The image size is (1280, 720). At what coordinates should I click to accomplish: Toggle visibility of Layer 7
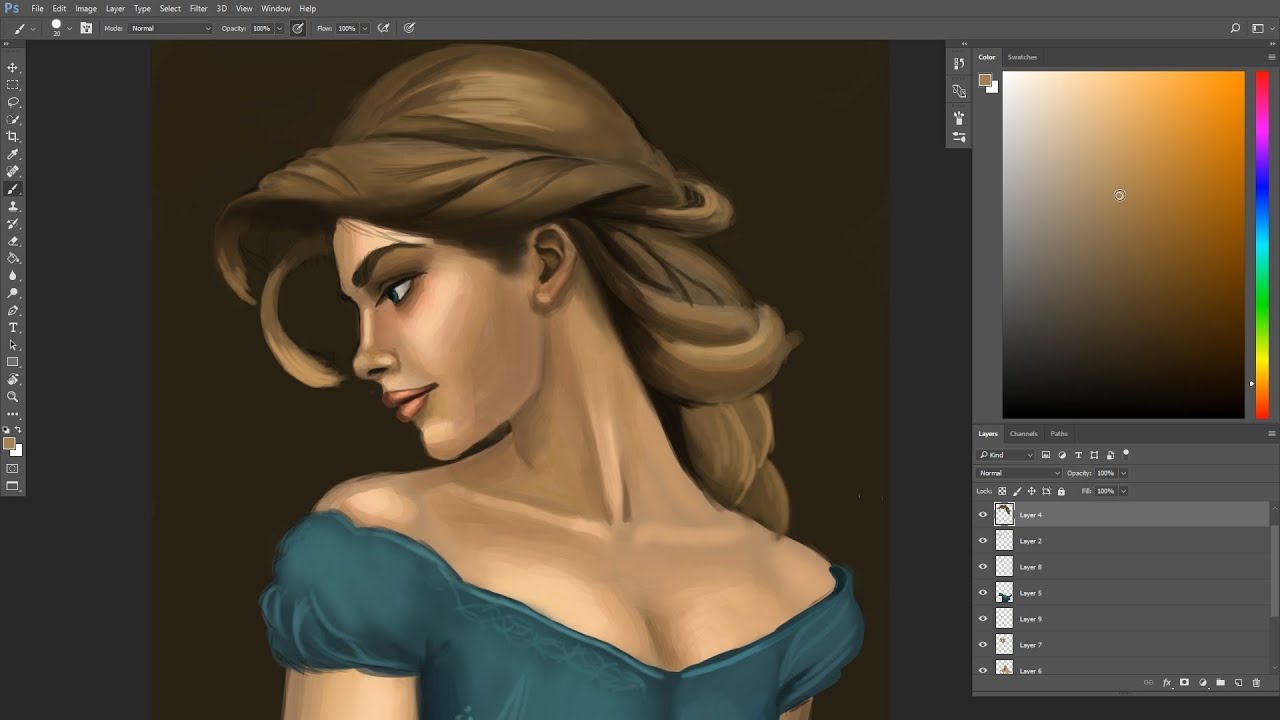click(x=983, y=645)
